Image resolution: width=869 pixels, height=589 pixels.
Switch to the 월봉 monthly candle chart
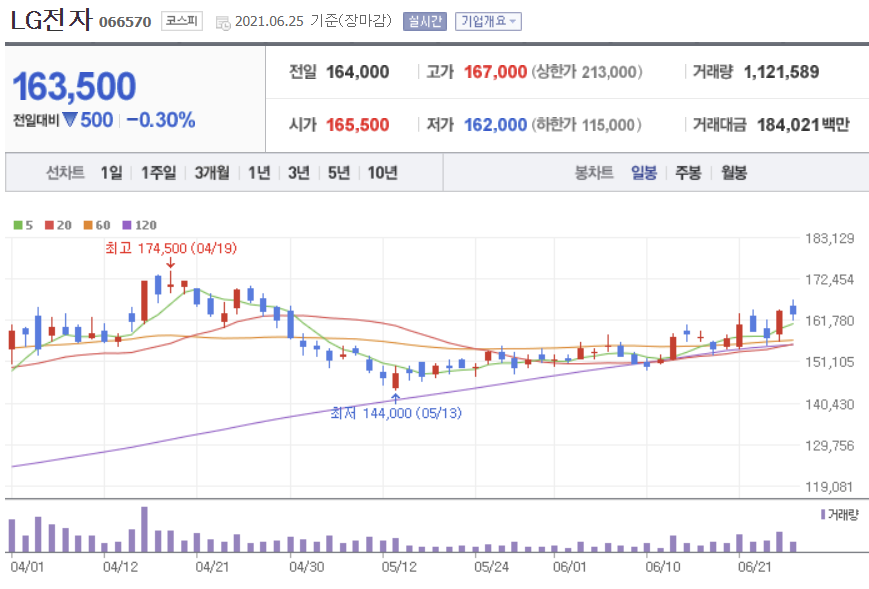point(734,173)
